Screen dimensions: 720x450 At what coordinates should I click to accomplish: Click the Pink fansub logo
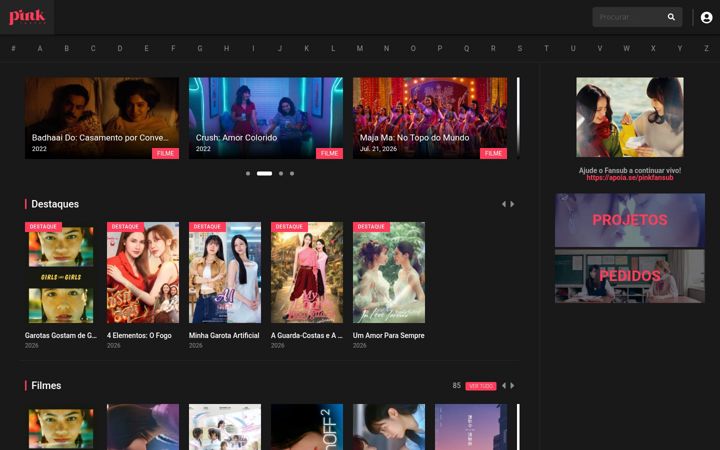pyautogui.click(x=27, y=17)
